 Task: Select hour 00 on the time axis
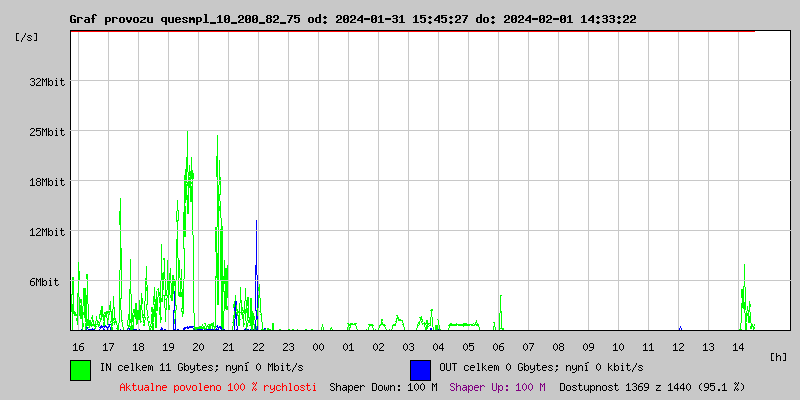(x=318, y=346)
